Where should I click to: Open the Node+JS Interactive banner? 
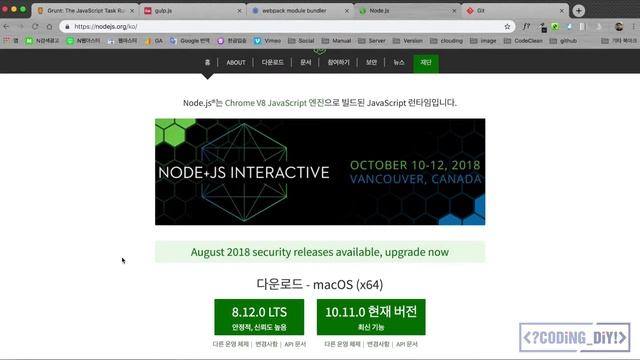click(x=320, y=172)
